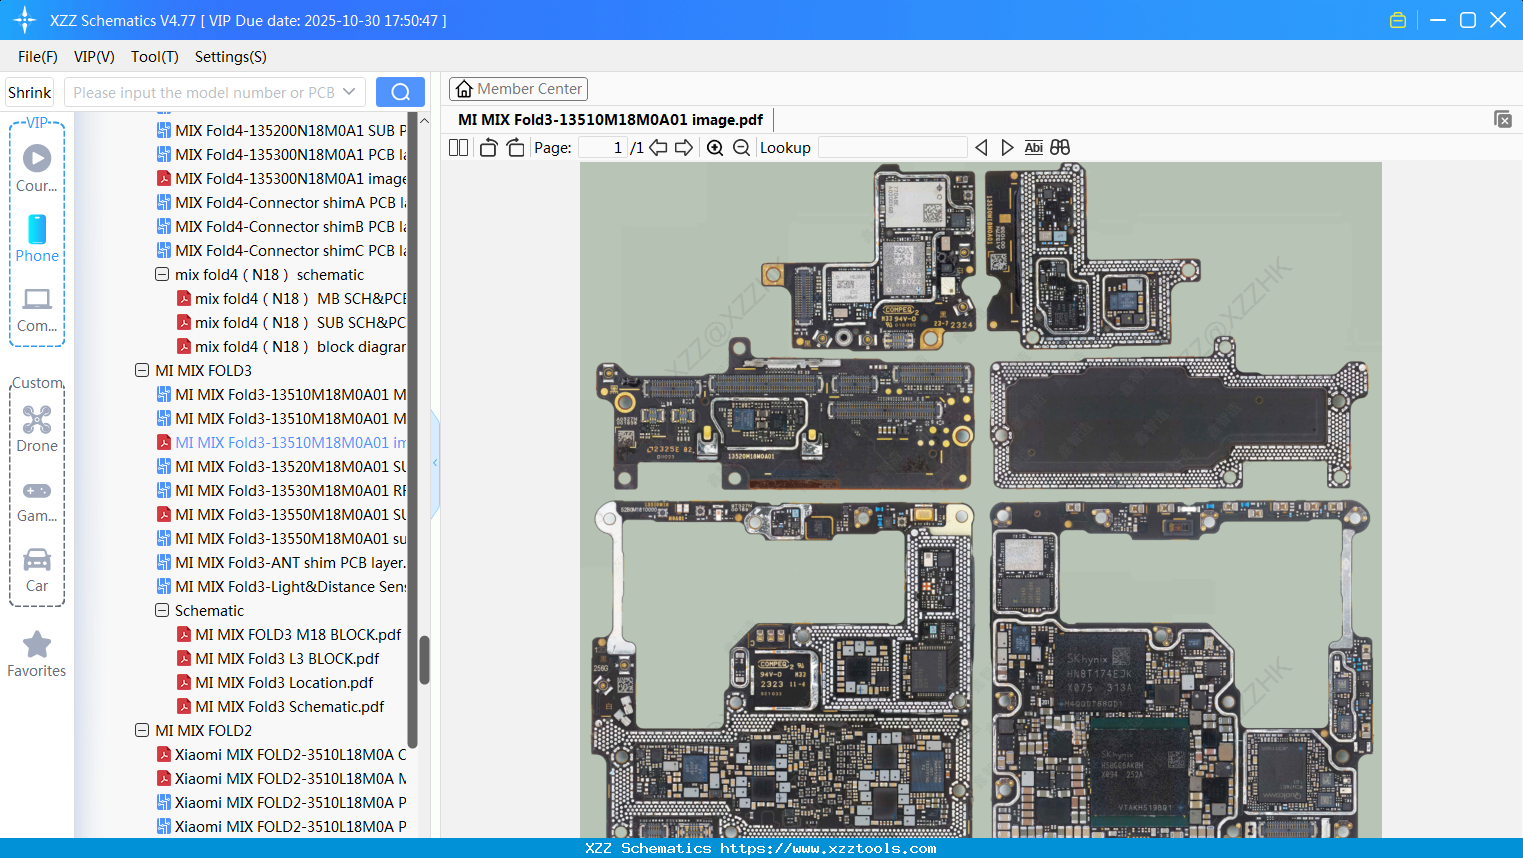Image resolution: width=1523 pixels, height=858 pixels.
Task: Open the Settings(S) menu
Action: [230, 57]
